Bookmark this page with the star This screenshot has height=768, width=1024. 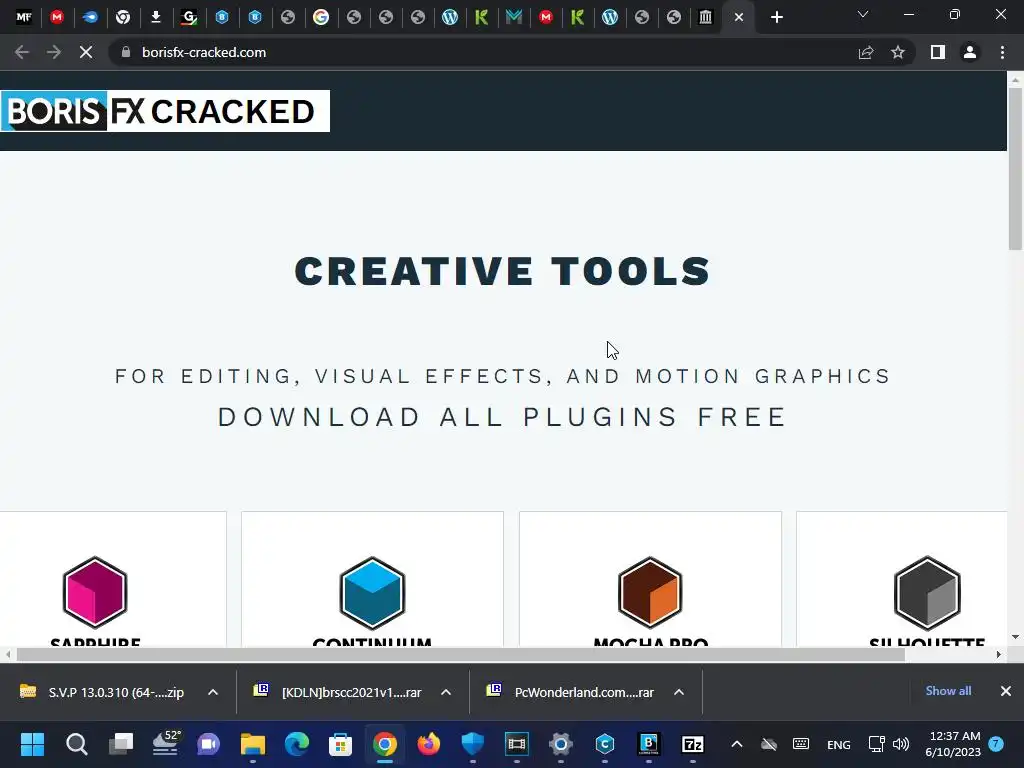(x=898, y=52)
